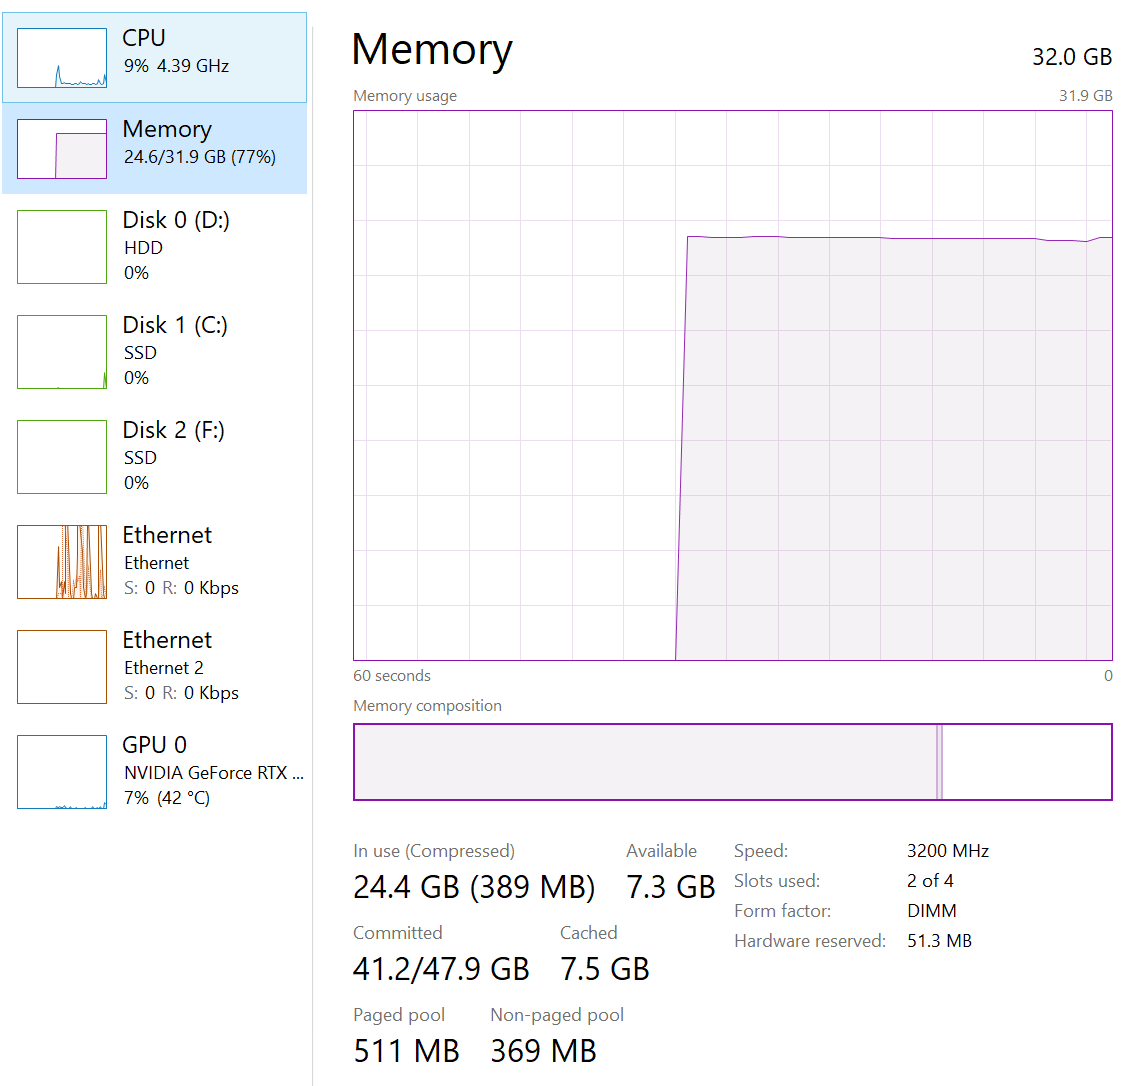
Task: Click the In use (Compressed) value
Action: click(474, 887)
